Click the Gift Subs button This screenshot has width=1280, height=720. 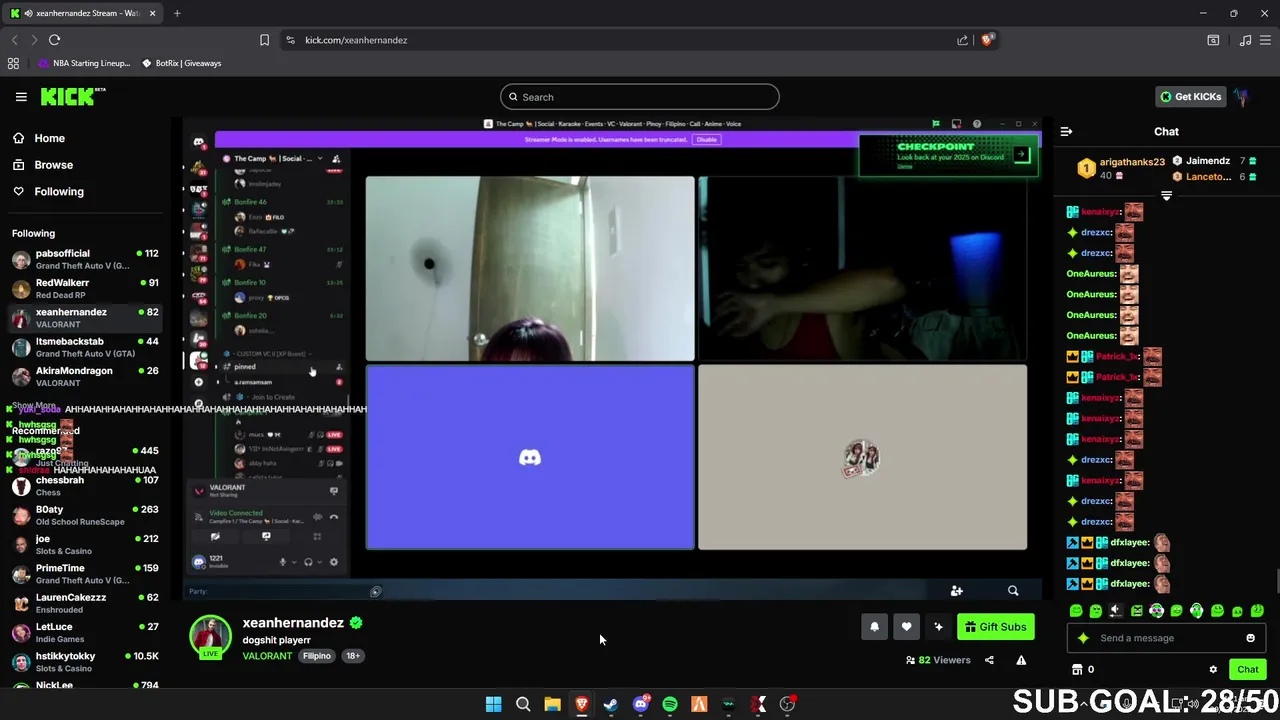(x=996, y=627)
